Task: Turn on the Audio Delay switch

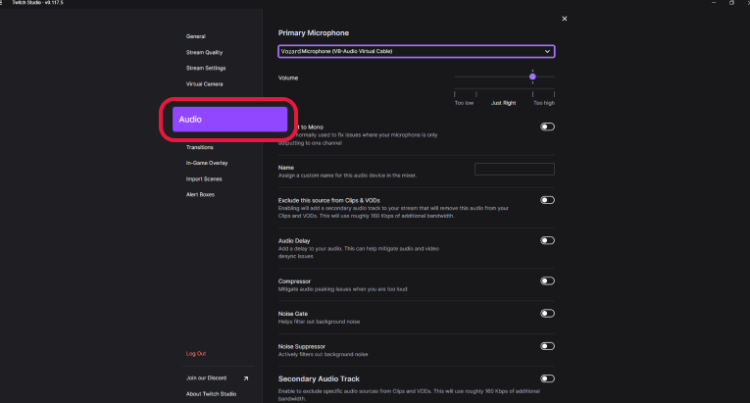Action: [547, 241]
